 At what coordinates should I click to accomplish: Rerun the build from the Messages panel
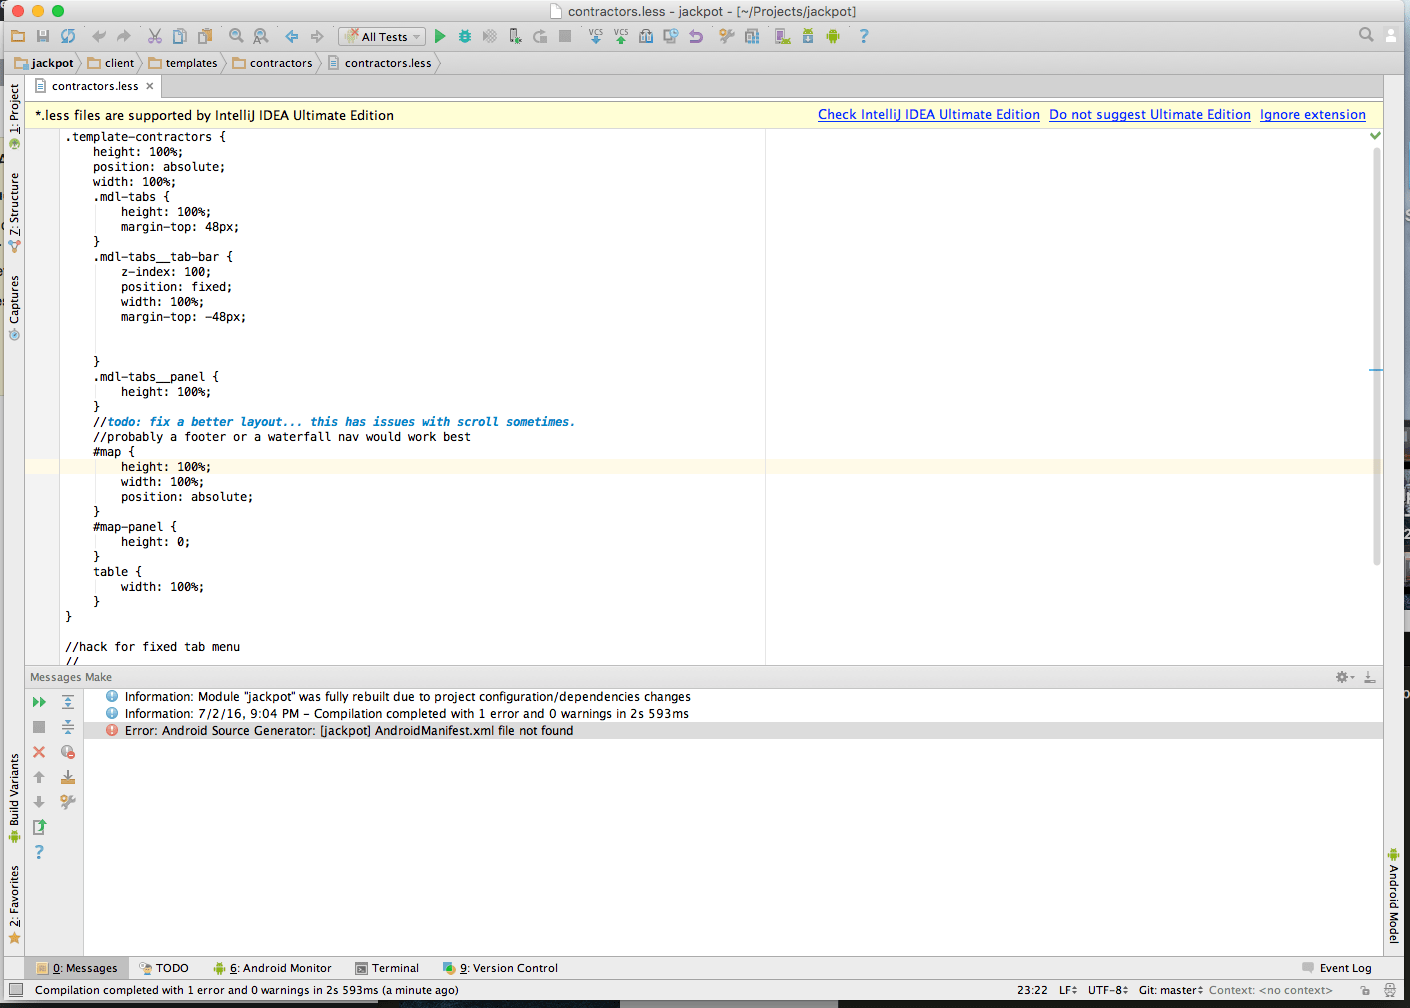coord(39,701)
